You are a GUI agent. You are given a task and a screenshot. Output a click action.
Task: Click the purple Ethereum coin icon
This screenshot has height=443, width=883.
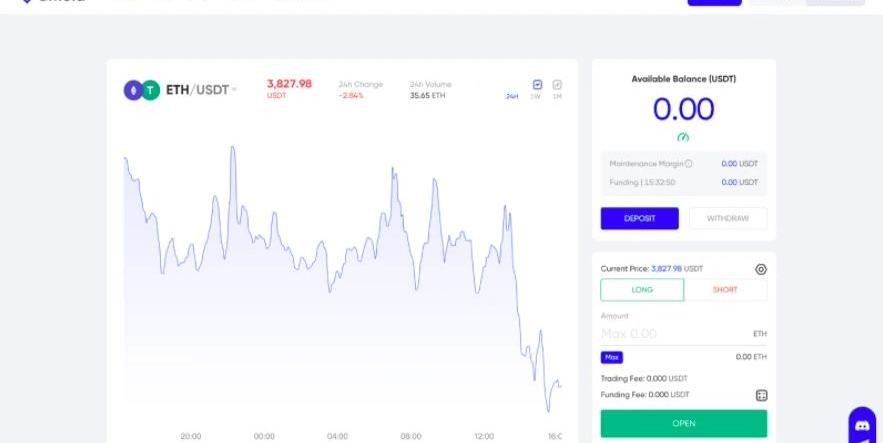click(133, 90)
